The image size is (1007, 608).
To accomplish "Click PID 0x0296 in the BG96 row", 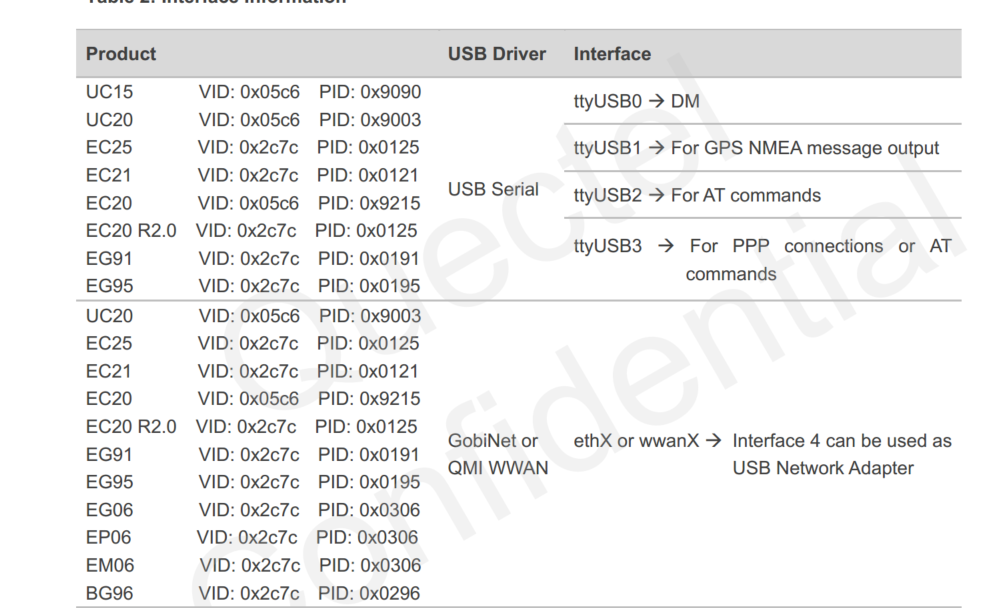I will coord(368,594).
